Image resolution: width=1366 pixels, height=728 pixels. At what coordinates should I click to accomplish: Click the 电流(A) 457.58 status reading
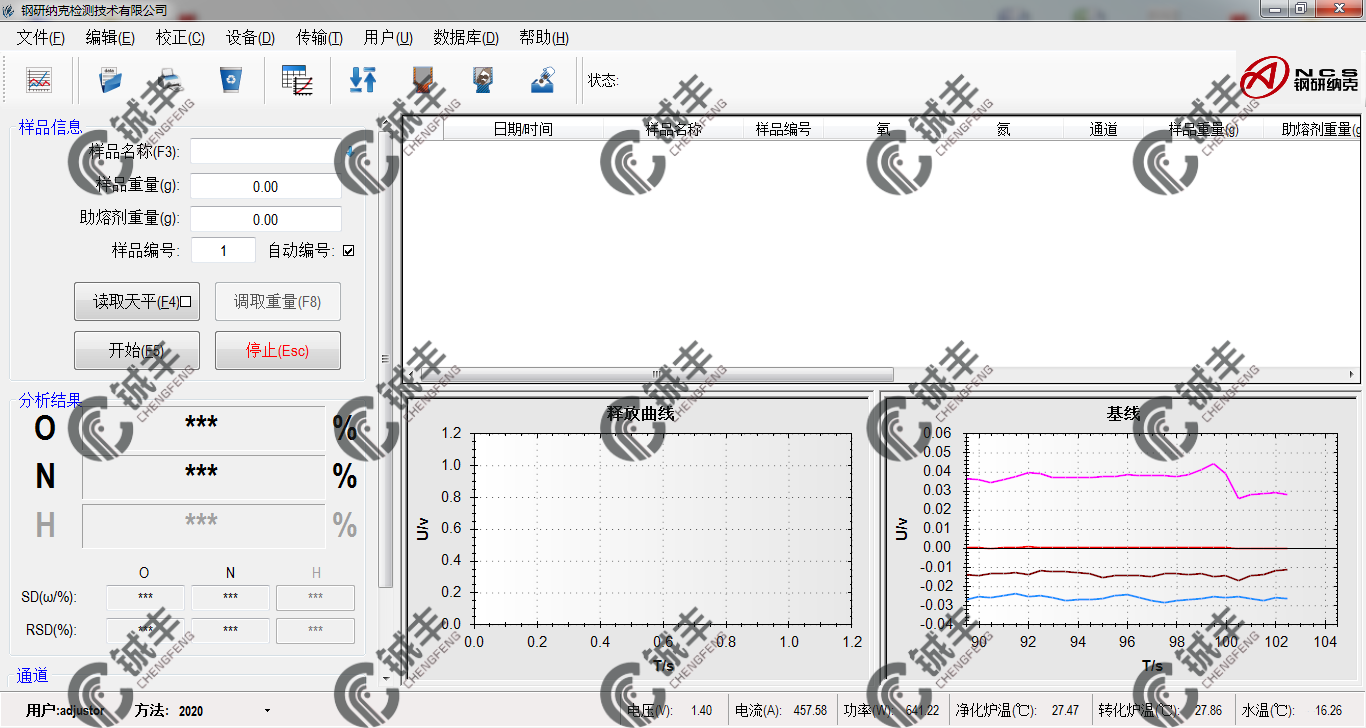781,711
